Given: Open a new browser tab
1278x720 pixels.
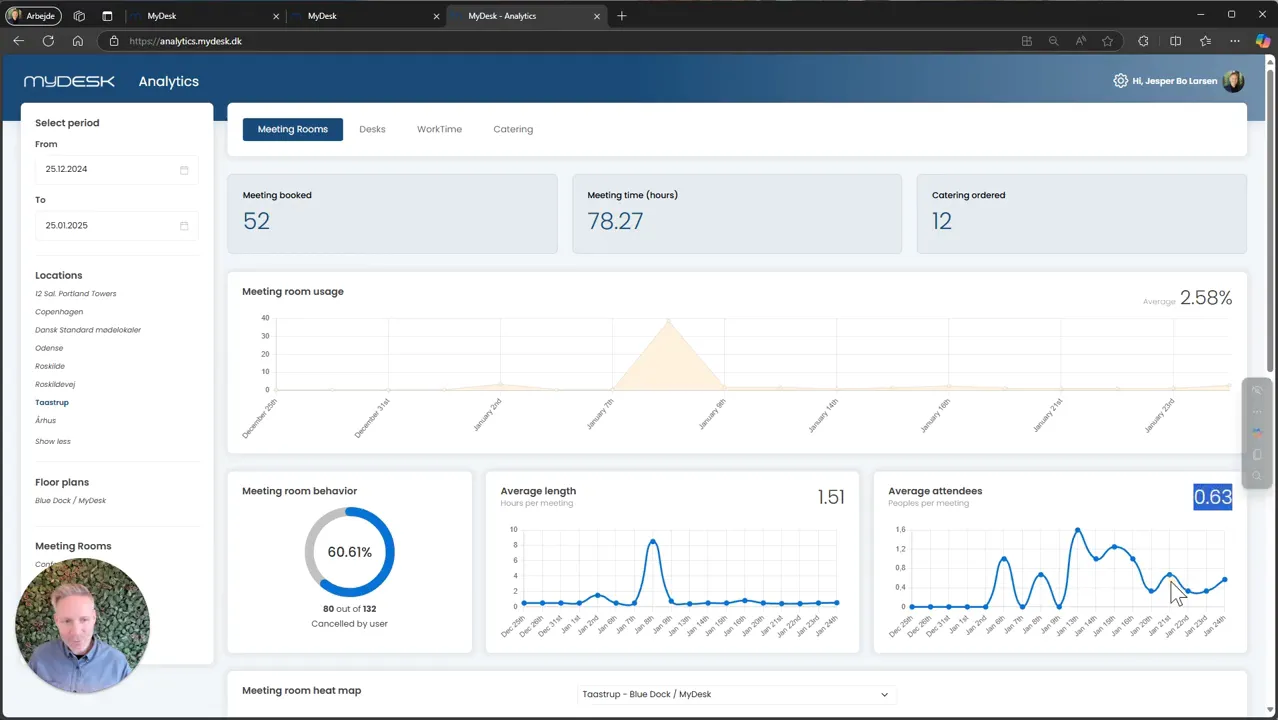Looking at the screenshot, I should click(622, 16).
